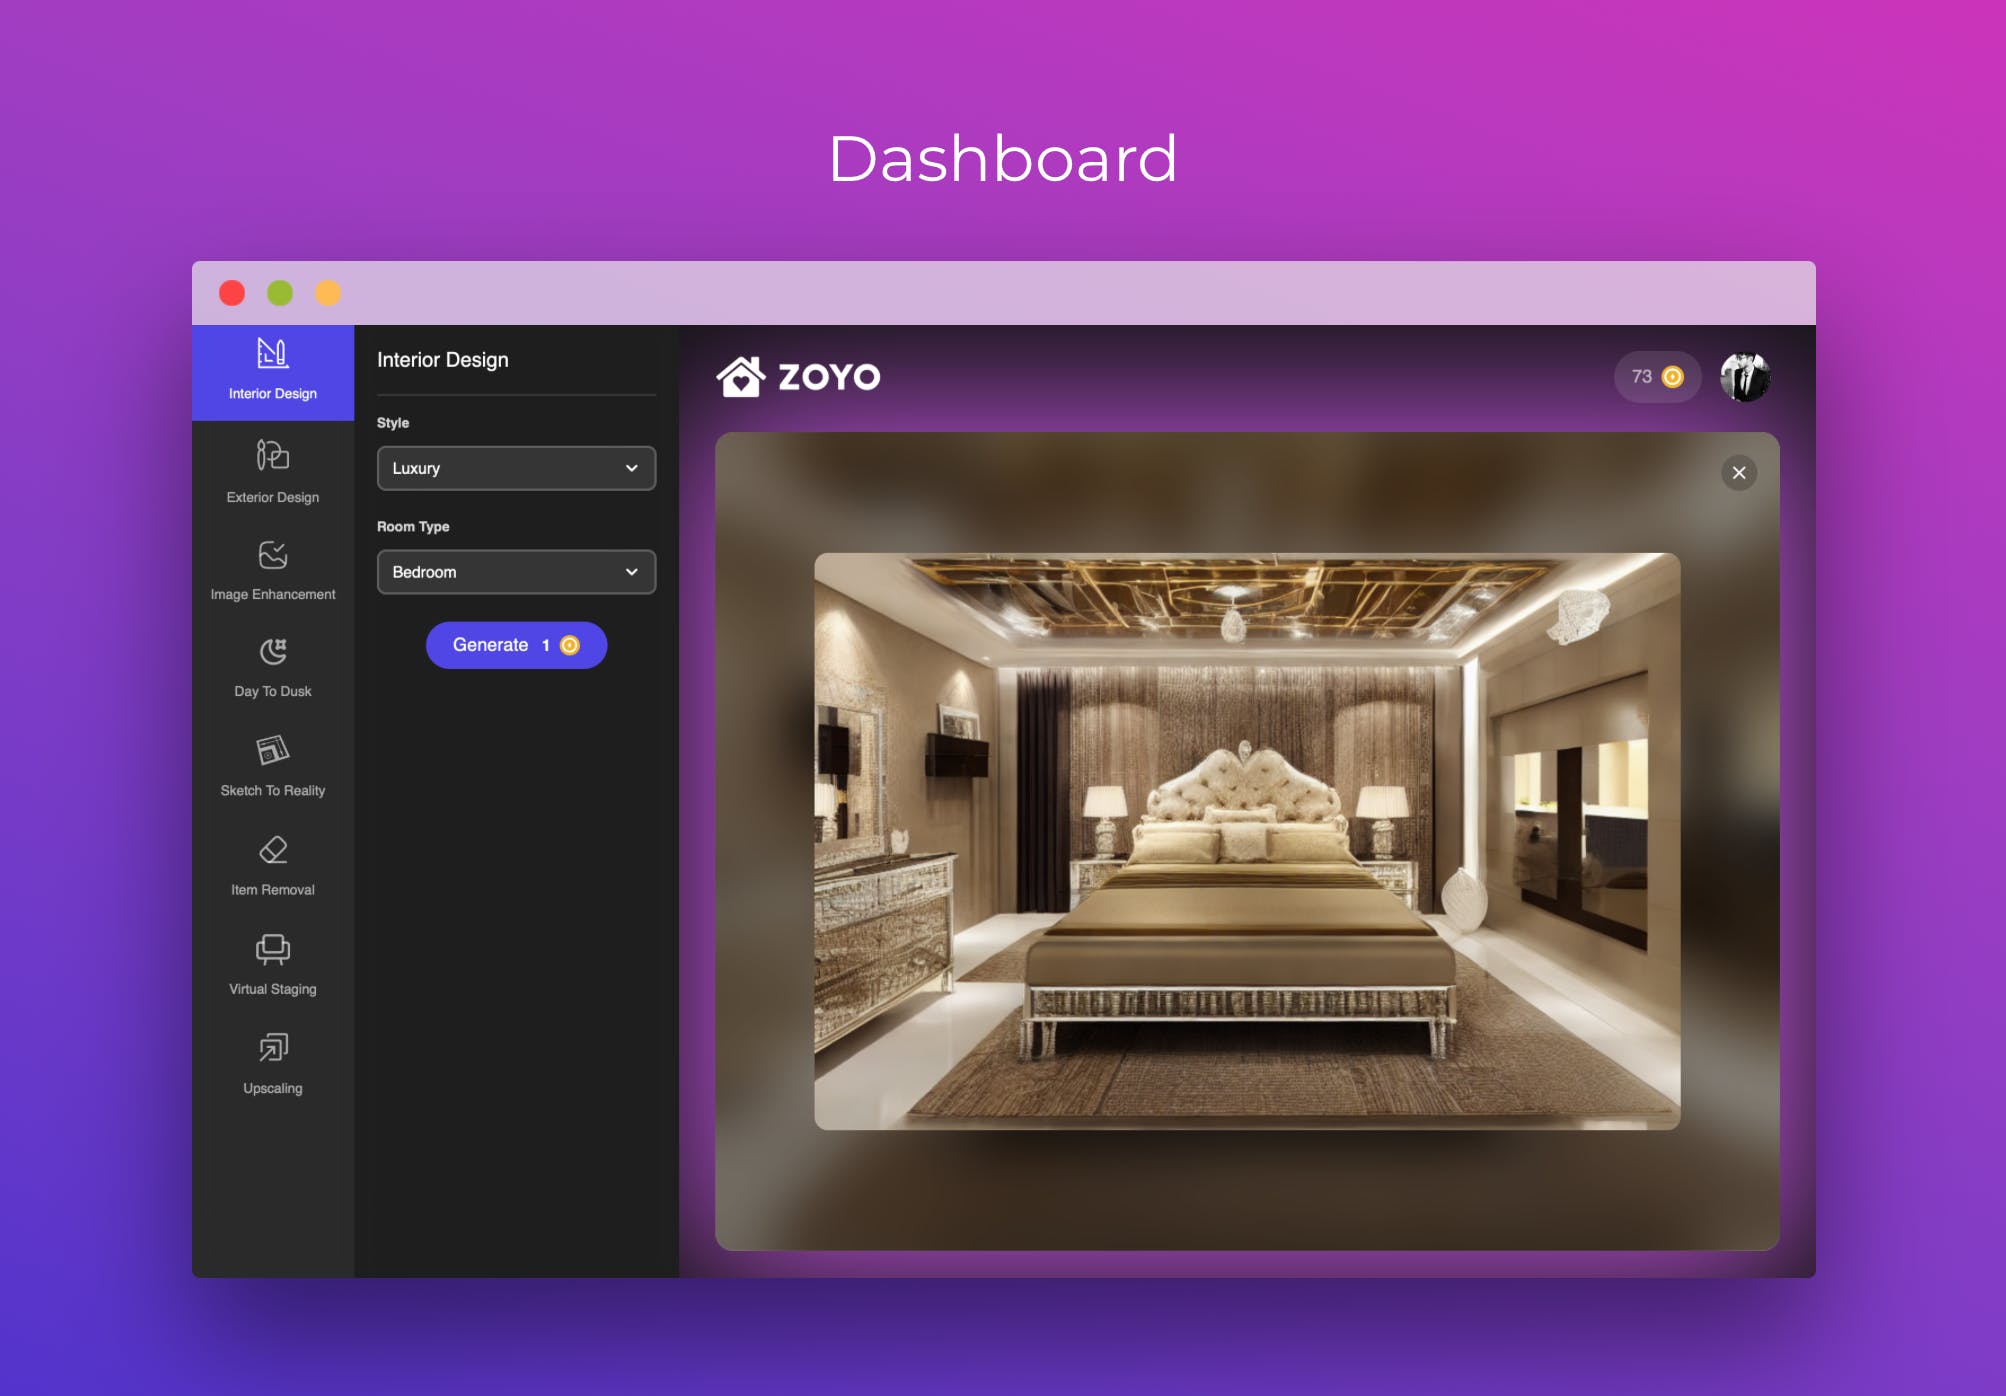Image resolution: width=2006 pixels, height=1396 pixels.
Task: Click the Style dropdown chevron arrow
Action: (x=631, y=468)
